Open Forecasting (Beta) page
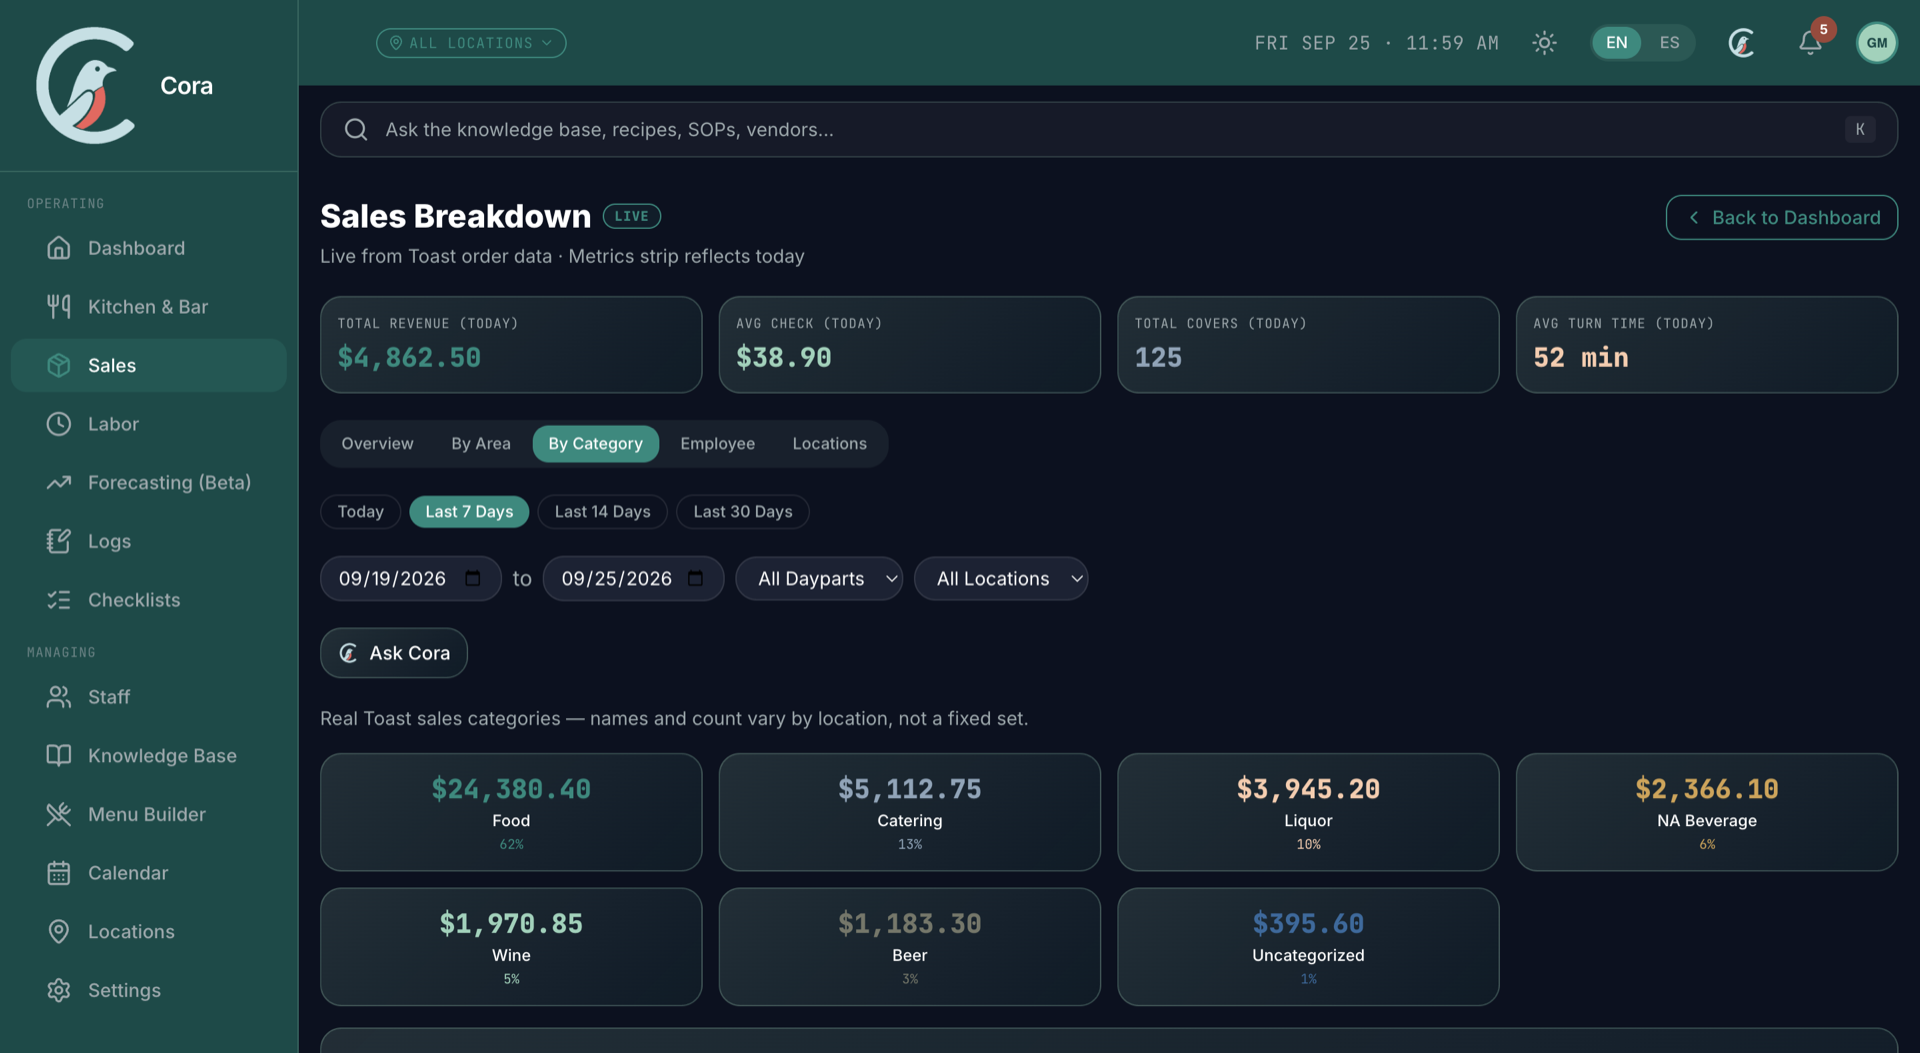Screen dimensions: 1920x1053 tap(148, 483)
